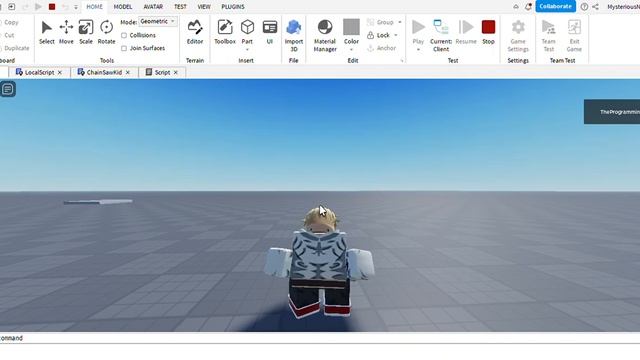Image resolution: width=640 pixels, height=360 pixels.
Task: Open the notifications bell
Action: [528, 7]
